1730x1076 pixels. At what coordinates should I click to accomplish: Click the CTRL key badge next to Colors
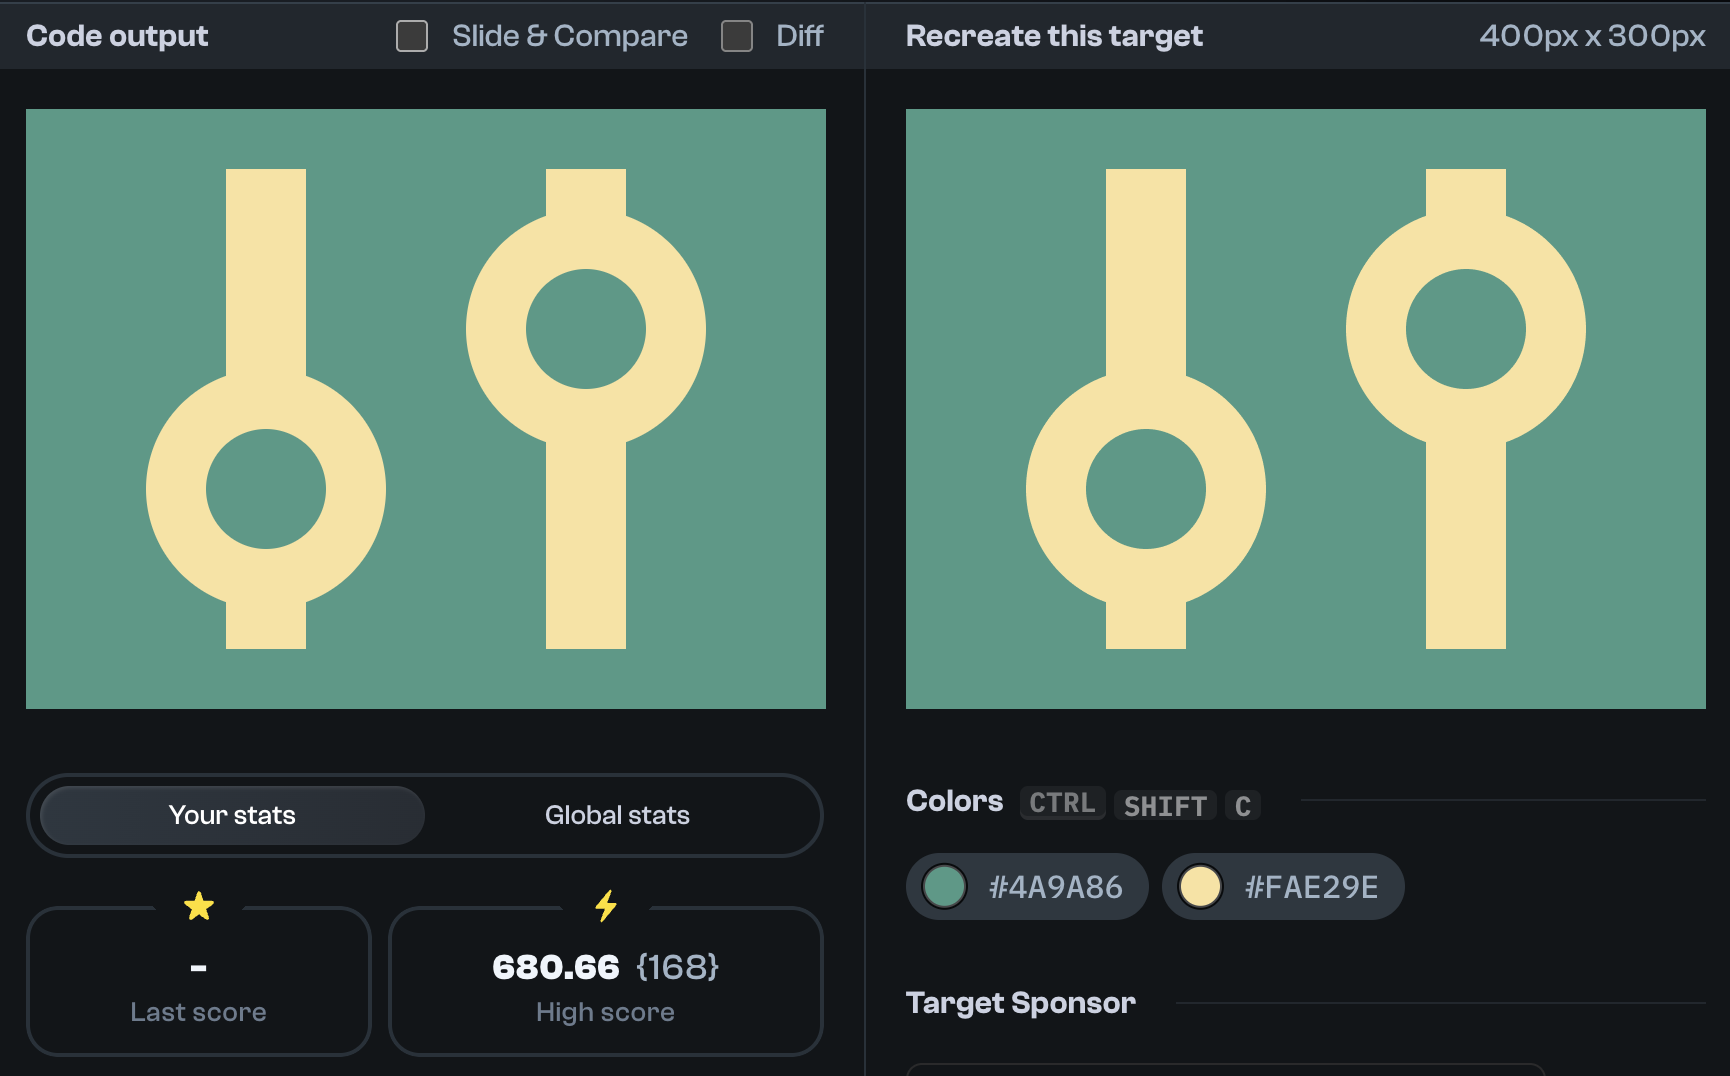coord(1061,802)
